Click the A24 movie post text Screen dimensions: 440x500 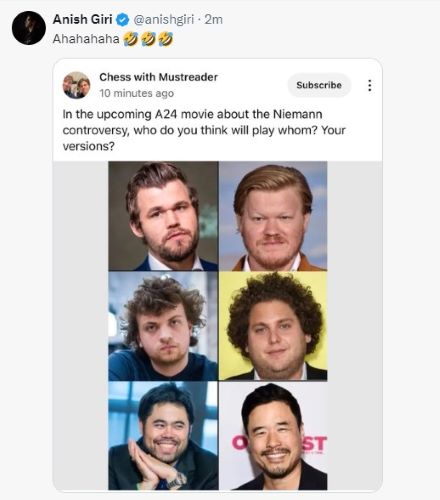coord(204,130)
